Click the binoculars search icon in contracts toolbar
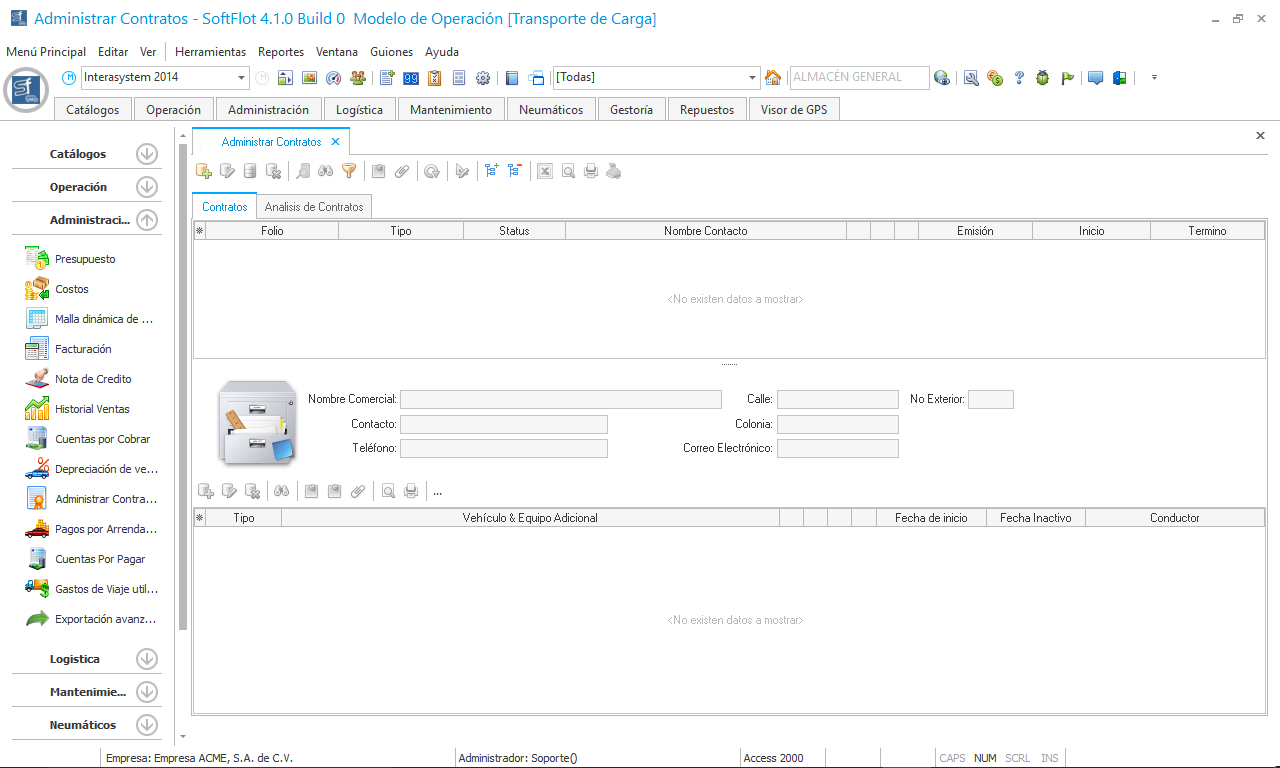Screen dimensions: 1280x768 (x=326, y=171)
